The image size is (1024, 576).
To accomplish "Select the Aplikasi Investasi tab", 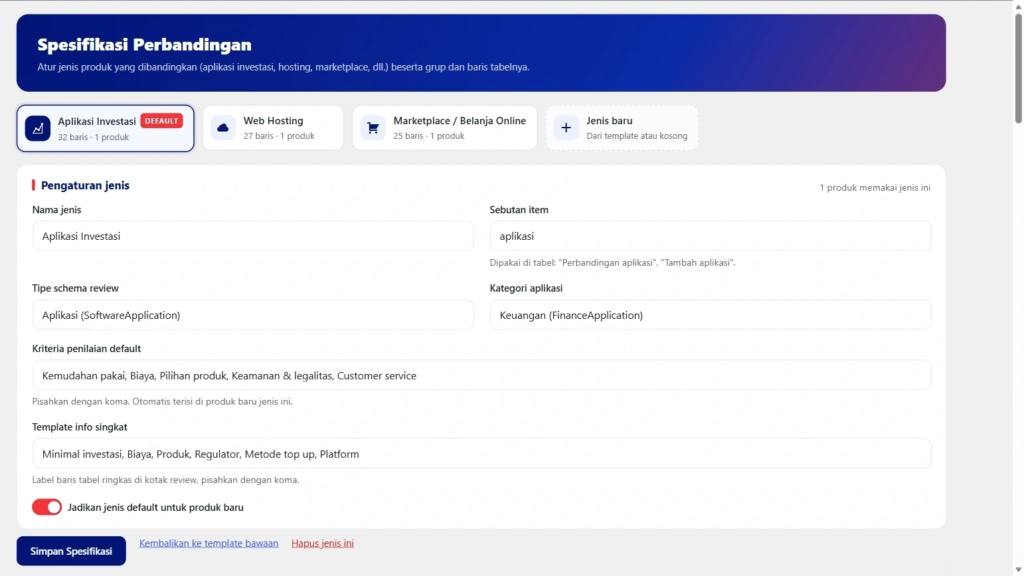I will 106,128.
